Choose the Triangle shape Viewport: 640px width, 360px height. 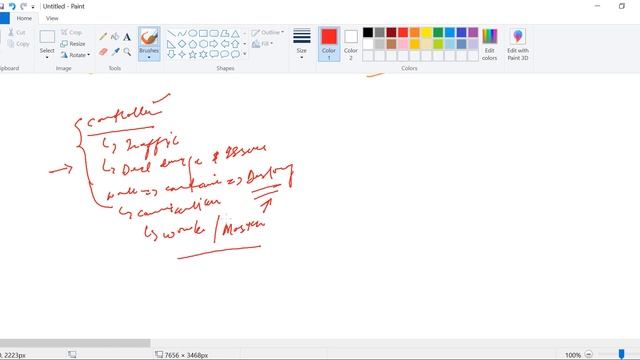[235, 33]
